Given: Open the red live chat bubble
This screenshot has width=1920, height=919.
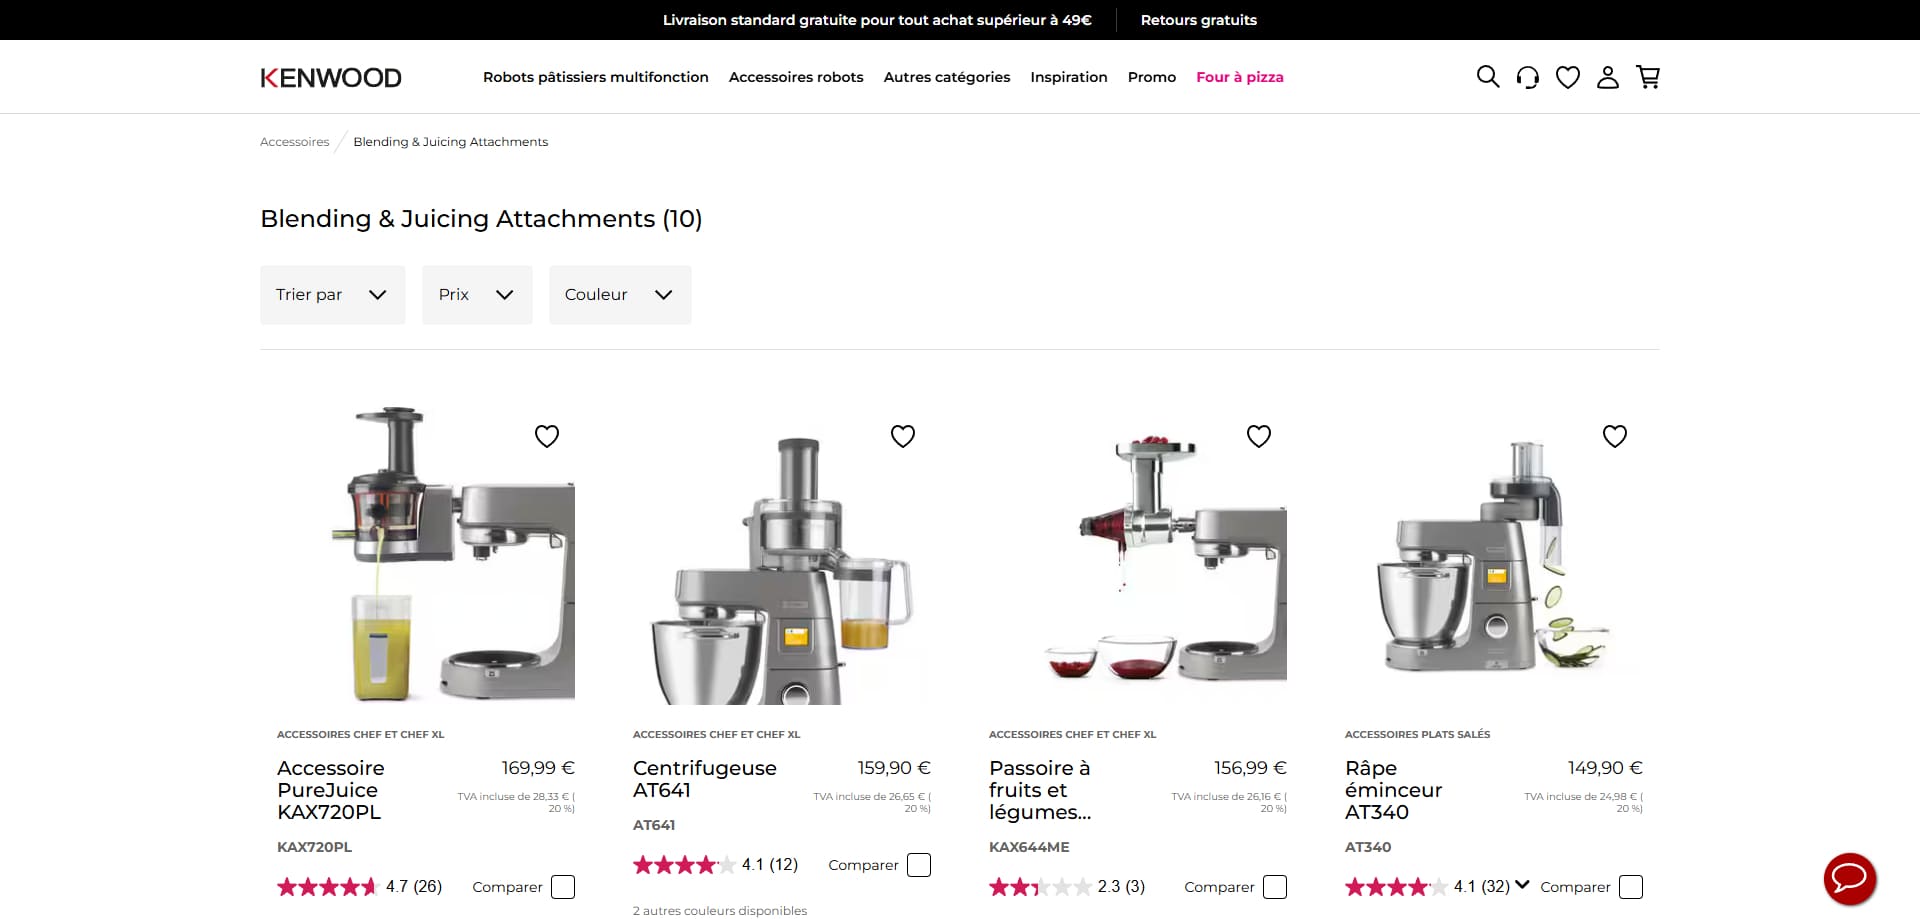Looking at the screenshot, I should coord(1850,879).
